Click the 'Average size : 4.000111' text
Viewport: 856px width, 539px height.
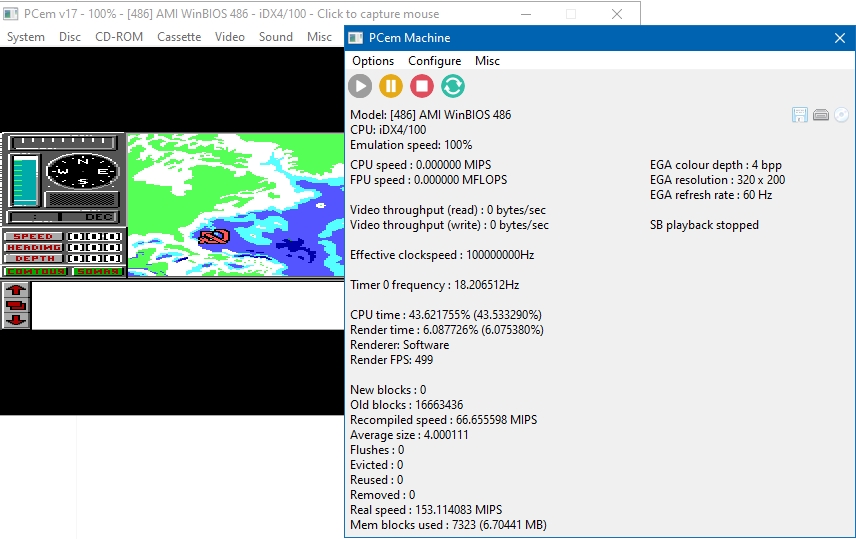pyautogui.click(x=409, y=435)
